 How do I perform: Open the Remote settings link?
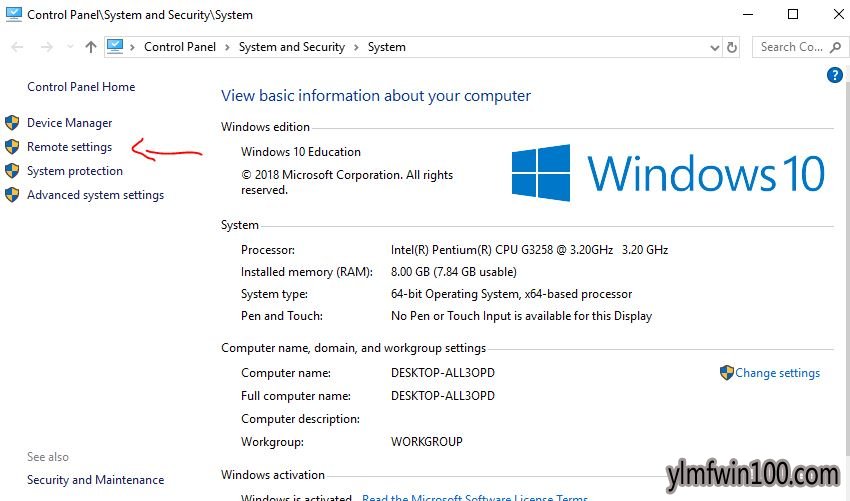tap(69, 147)
